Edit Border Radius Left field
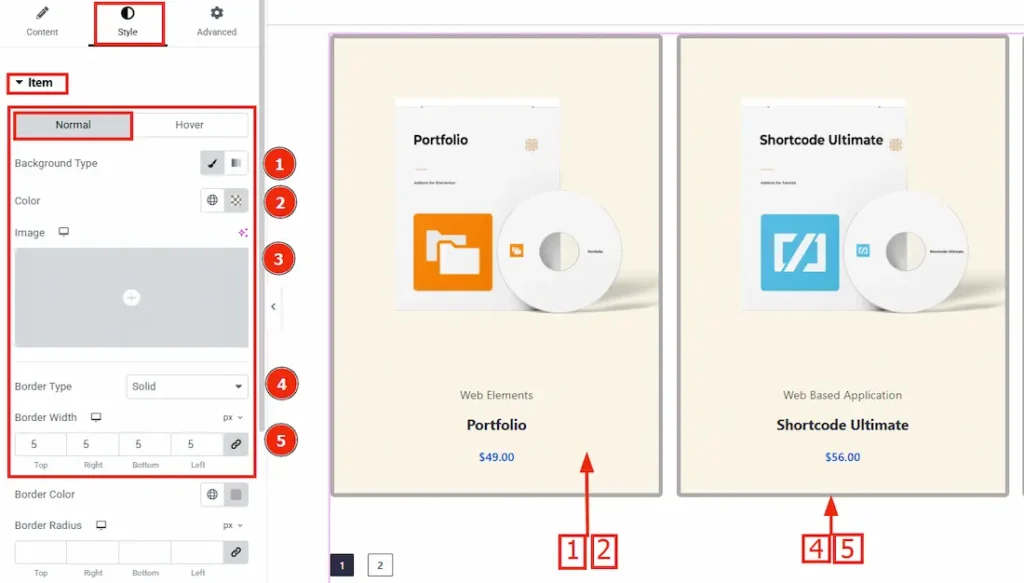Image resolution: width=1024 pixels, height=583 pixels. point(197,552)
